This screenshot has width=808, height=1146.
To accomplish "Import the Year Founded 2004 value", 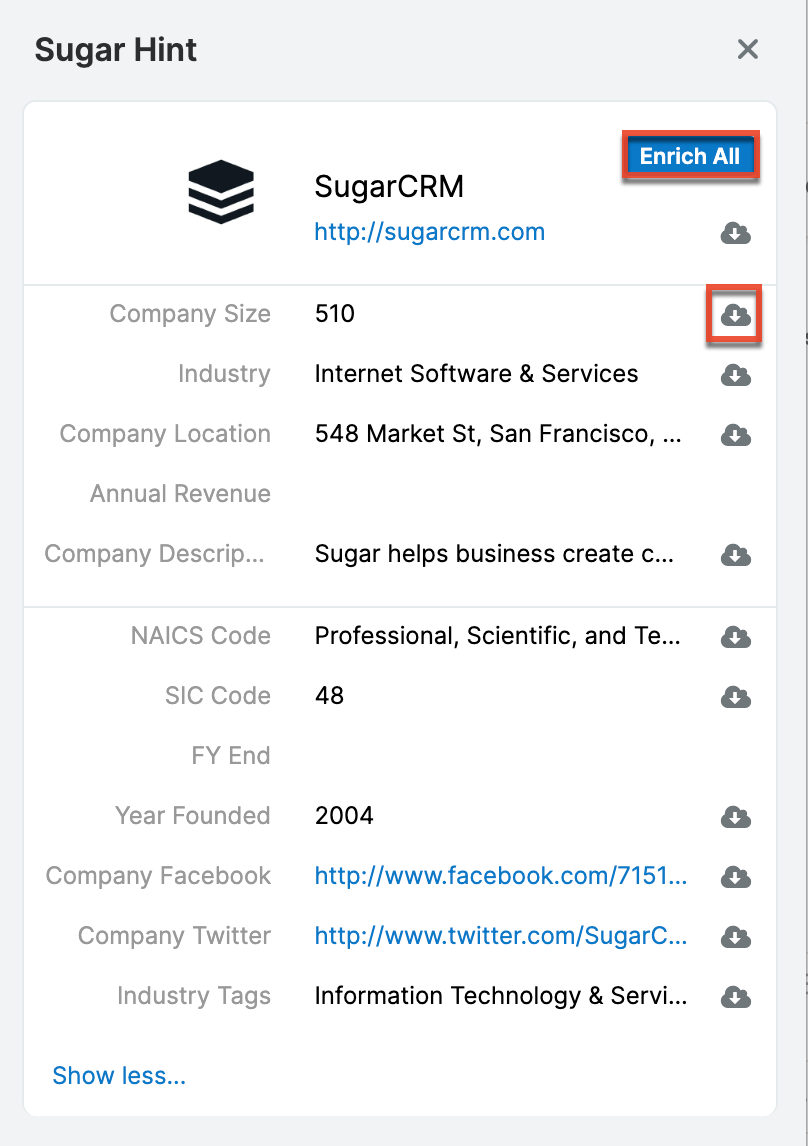I will point(734,817).
